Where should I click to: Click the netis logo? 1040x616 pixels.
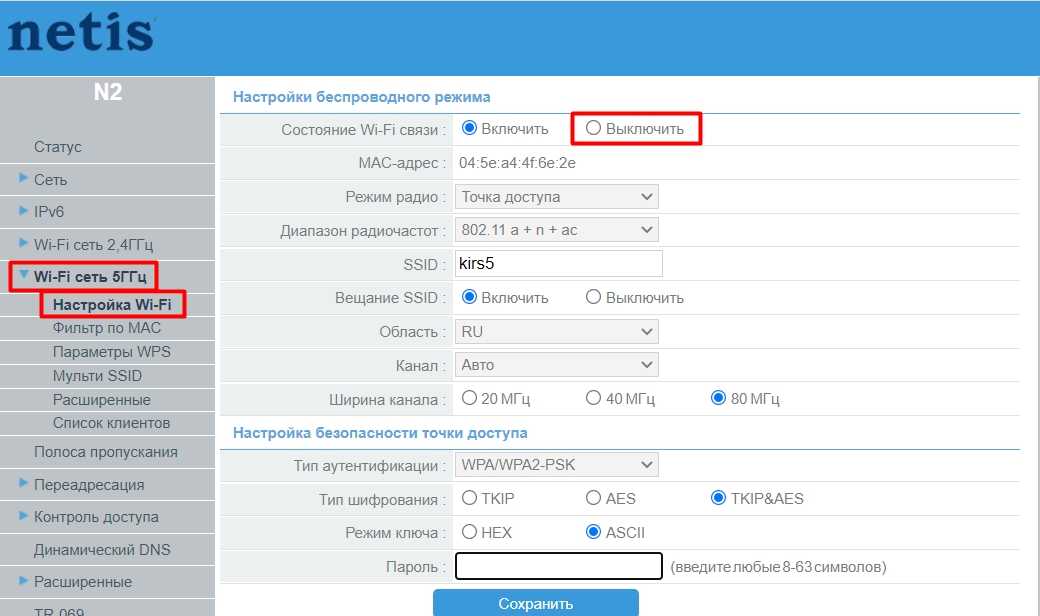81,34
